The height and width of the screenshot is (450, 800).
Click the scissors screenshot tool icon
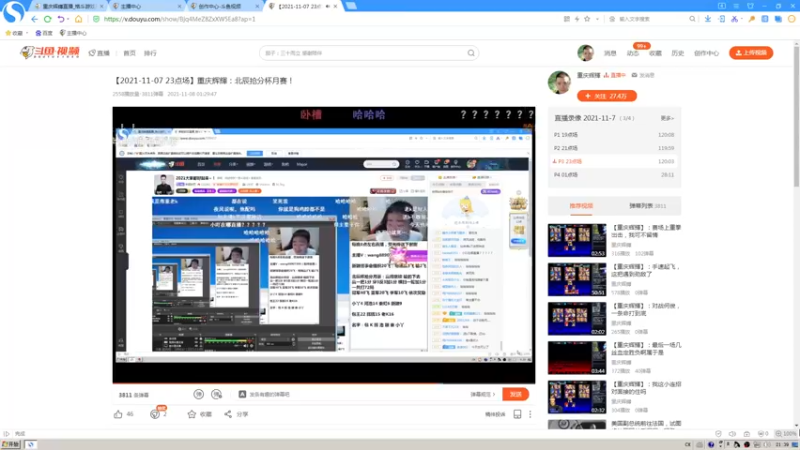pos(734,19)
